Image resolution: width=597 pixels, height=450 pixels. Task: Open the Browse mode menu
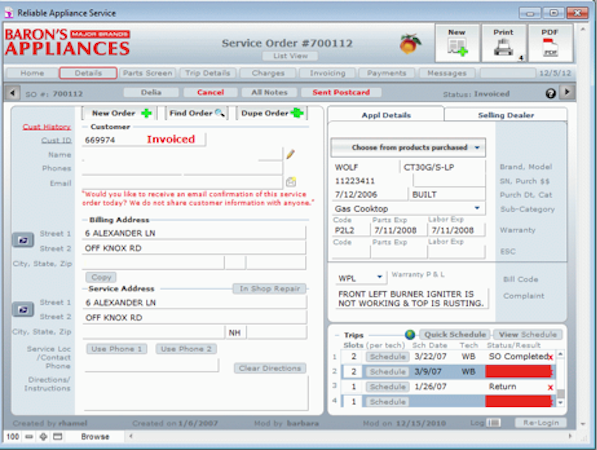click(95, 437)
